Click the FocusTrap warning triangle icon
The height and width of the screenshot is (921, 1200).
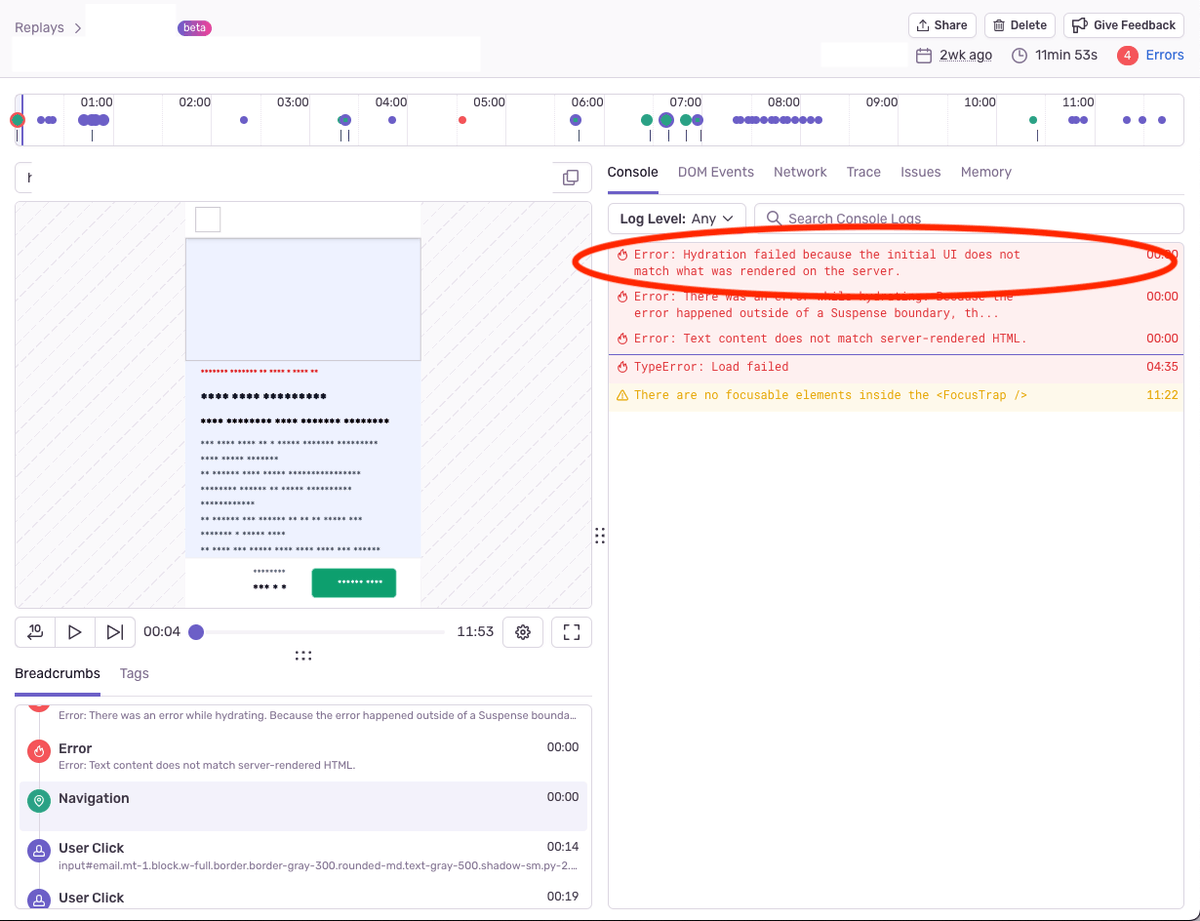[x=622, y=396]
